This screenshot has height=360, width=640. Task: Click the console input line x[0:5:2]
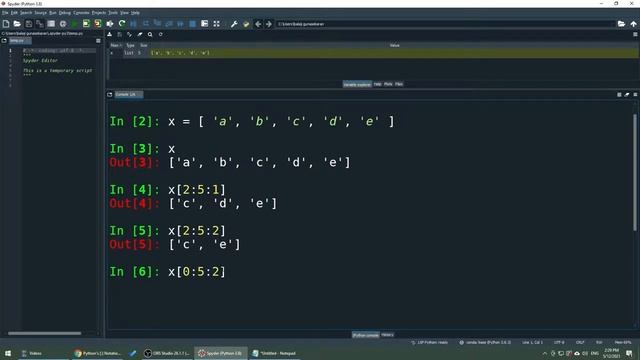(196, 272)
